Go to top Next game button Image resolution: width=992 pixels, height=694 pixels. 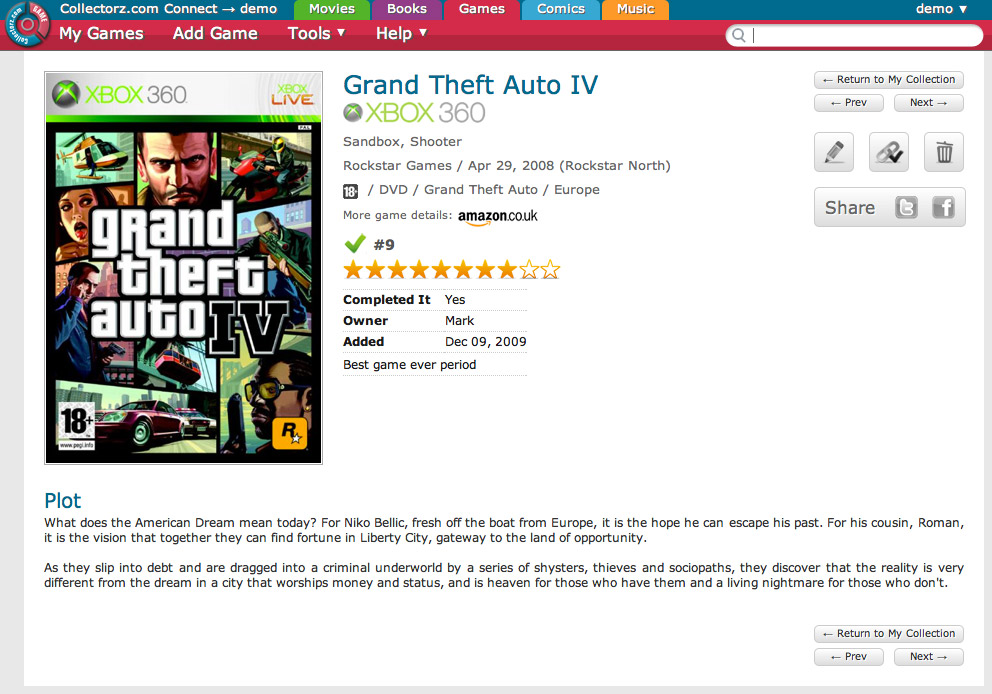(x=929, y=102)
